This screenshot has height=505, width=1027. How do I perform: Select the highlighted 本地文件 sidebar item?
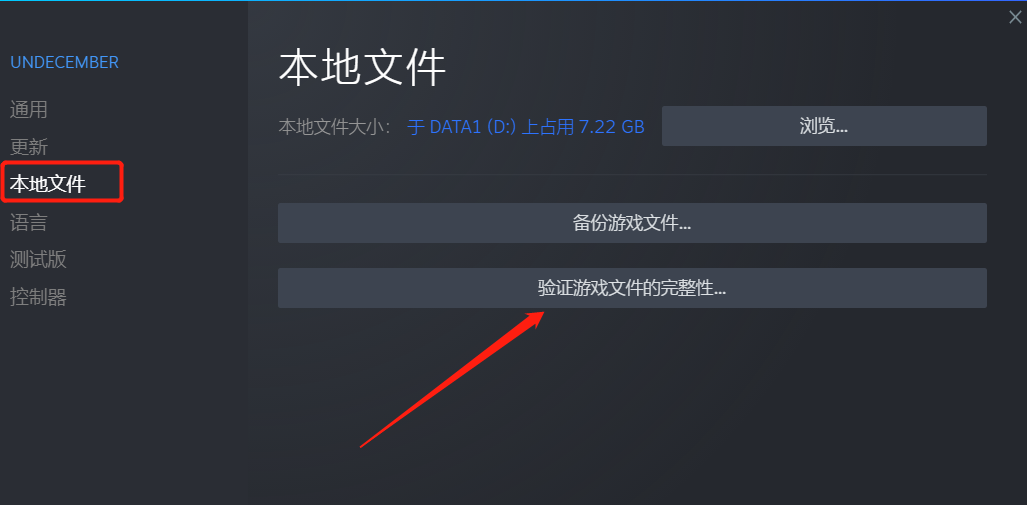[48, 185]
